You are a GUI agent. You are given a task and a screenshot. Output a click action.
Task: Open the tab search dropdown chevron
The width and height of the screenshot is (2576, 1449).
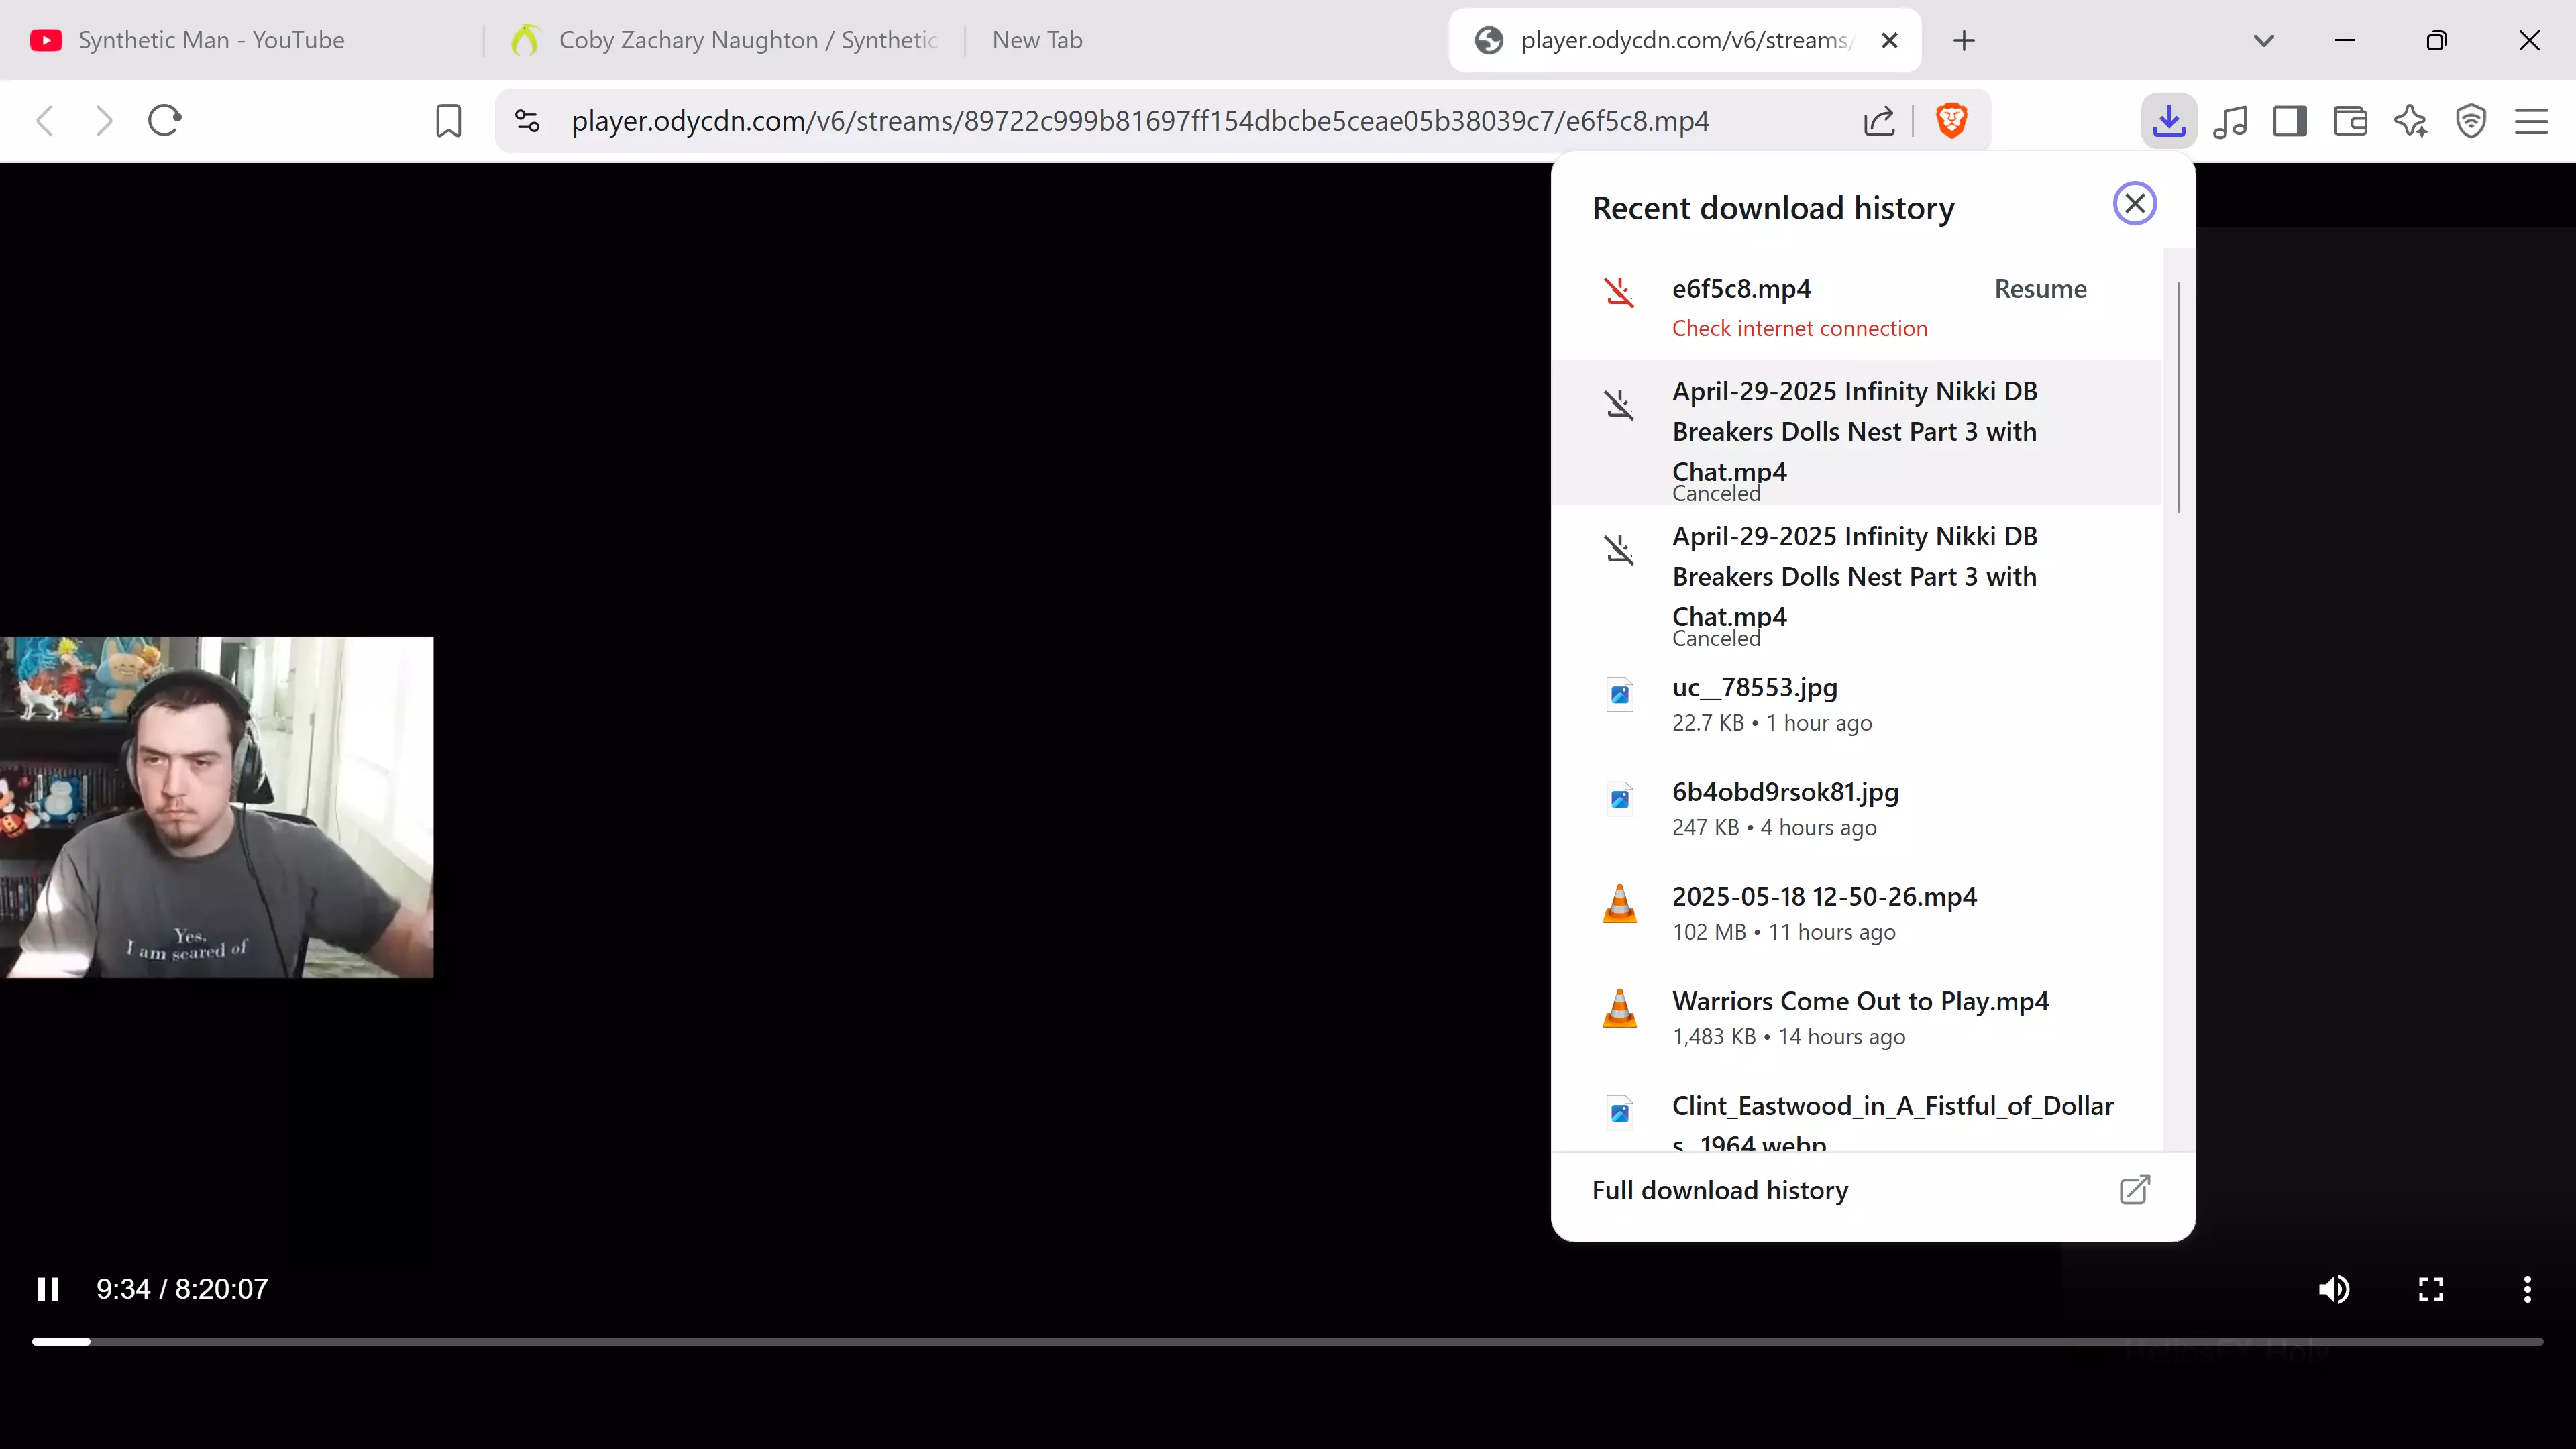2264,40
